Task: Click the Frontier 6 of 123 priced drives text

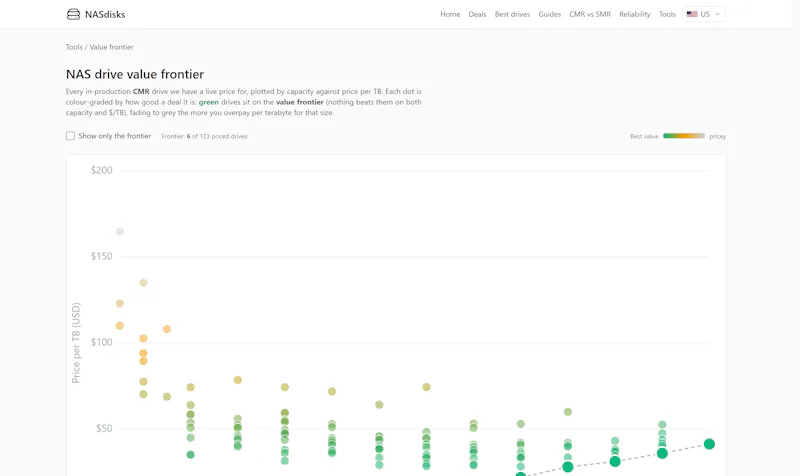Action: (204, 136)
